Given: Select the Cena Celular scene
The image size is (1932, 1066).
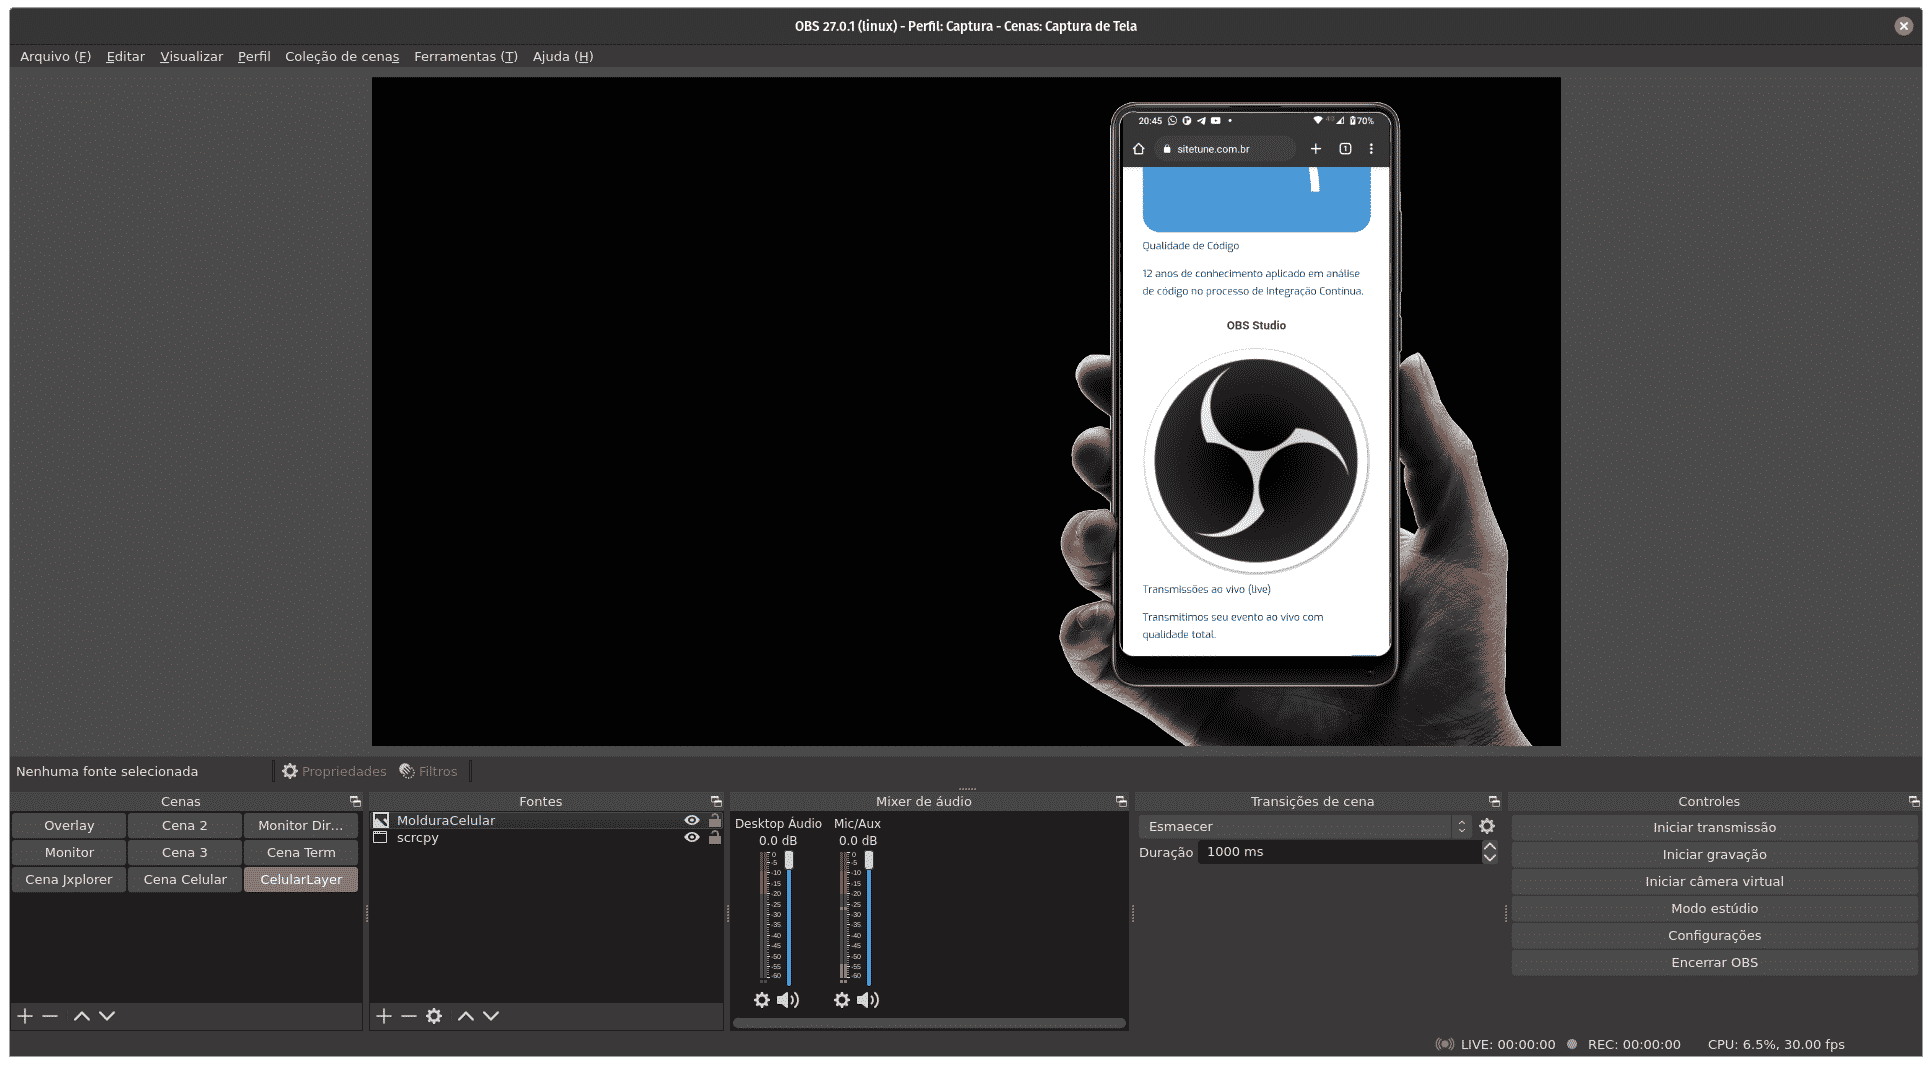Looking at the screenshot, I should 184,880.
